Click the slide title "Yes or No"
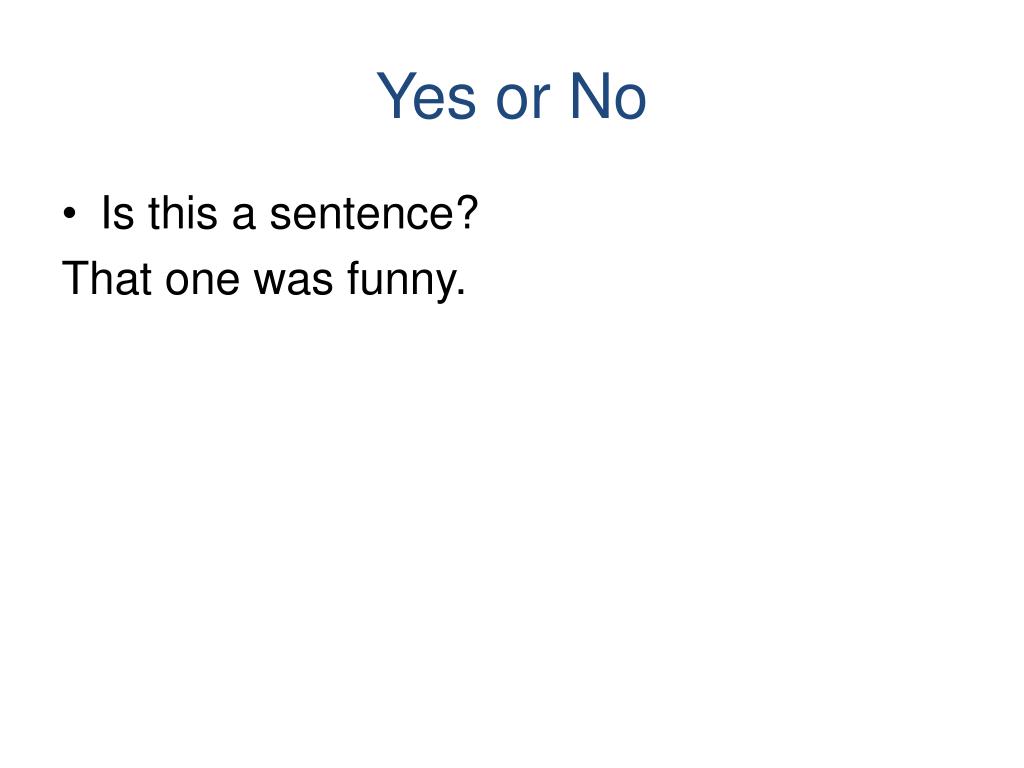1024x768 pixels. pyautogui.click(x=511, y=97)
